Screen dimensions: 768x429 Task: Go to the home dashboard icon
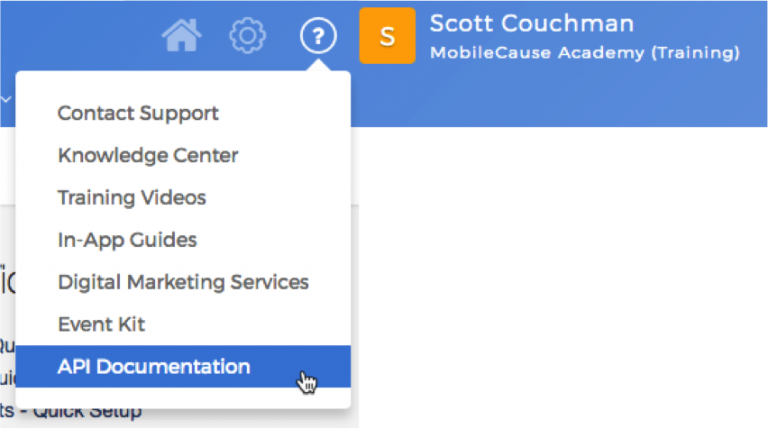tap(181, 37)
